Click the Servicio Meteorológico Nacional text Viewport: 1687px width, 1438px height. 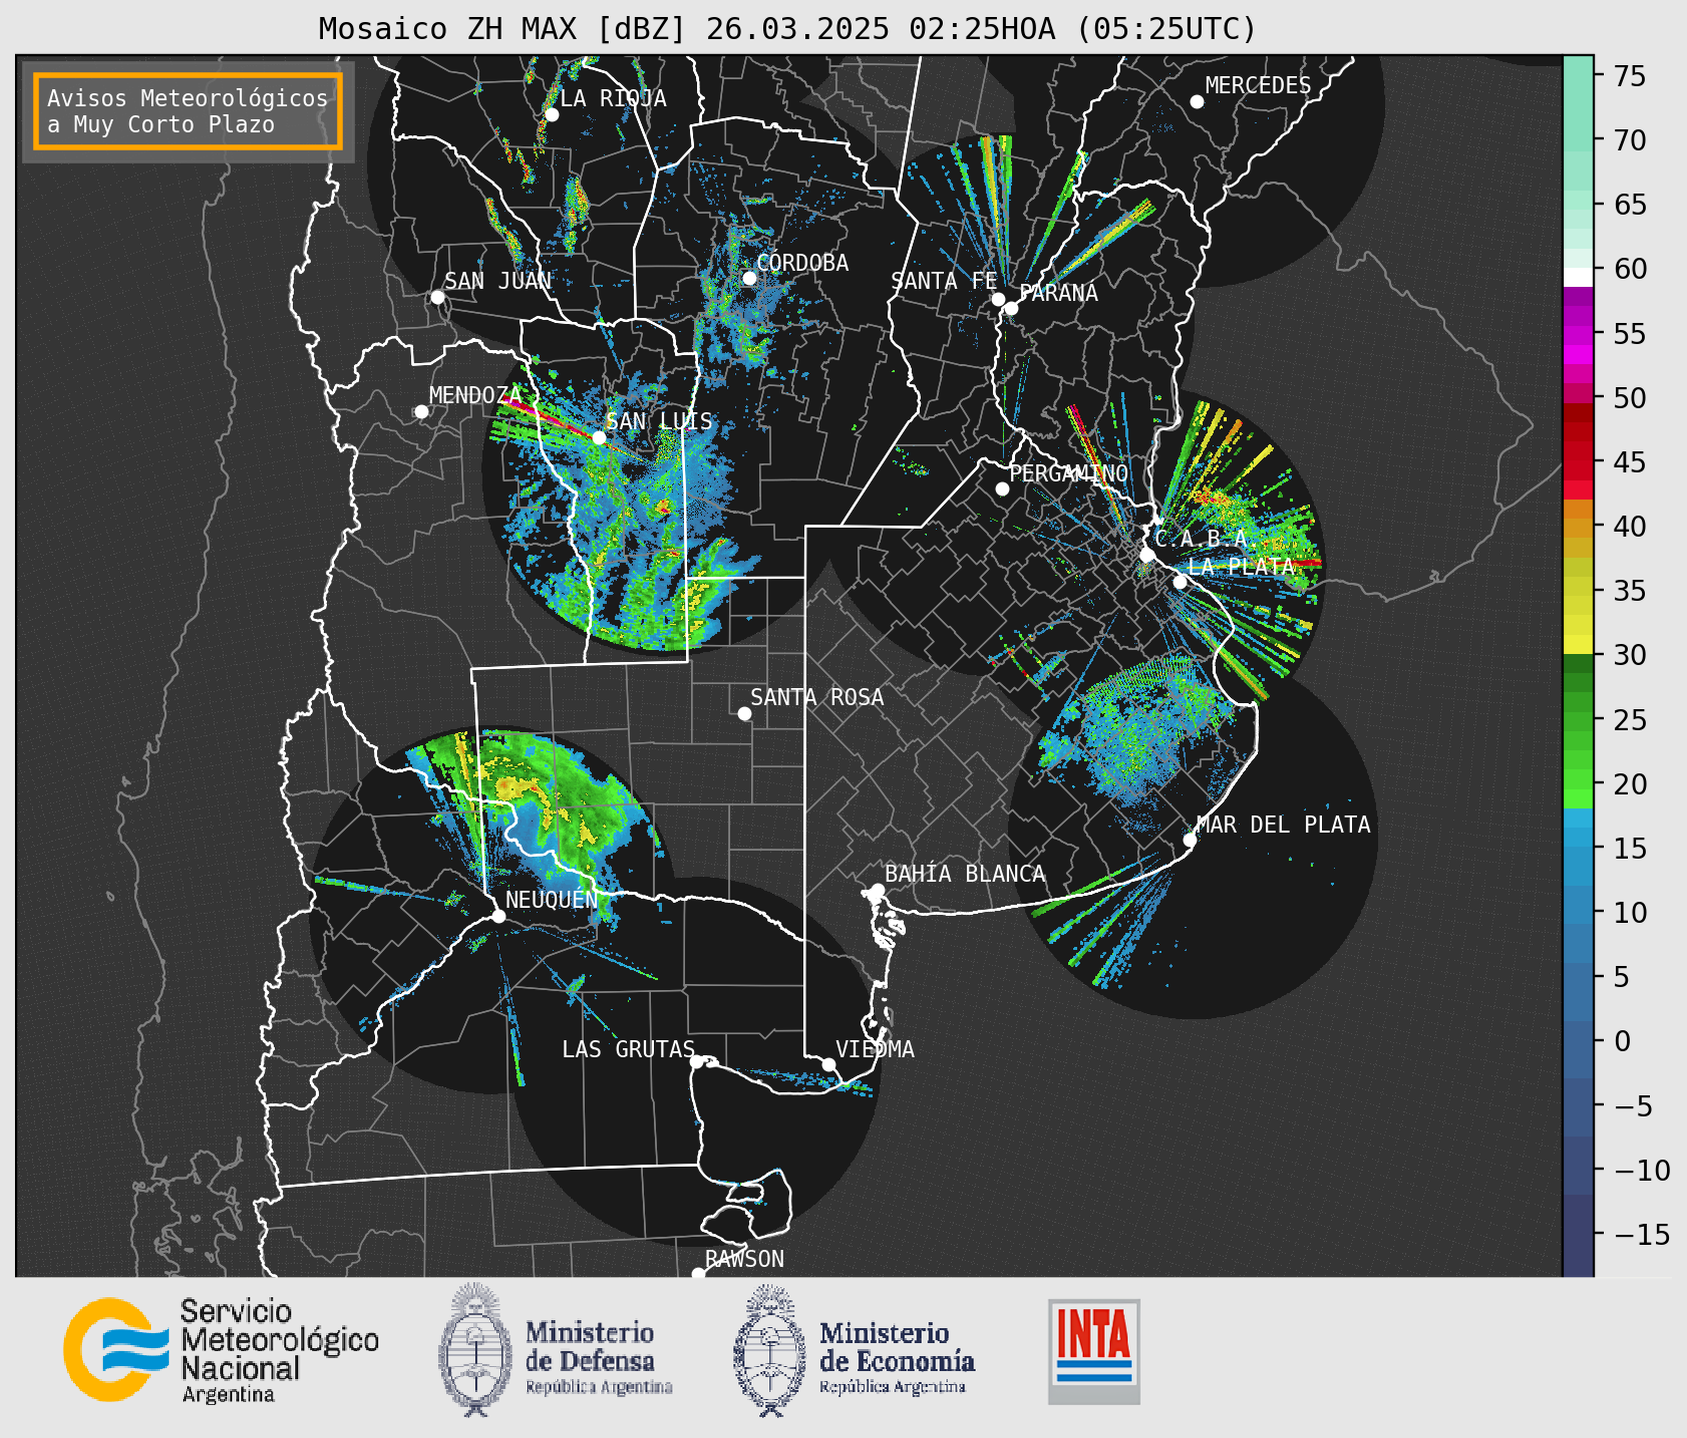point(279,1350)
